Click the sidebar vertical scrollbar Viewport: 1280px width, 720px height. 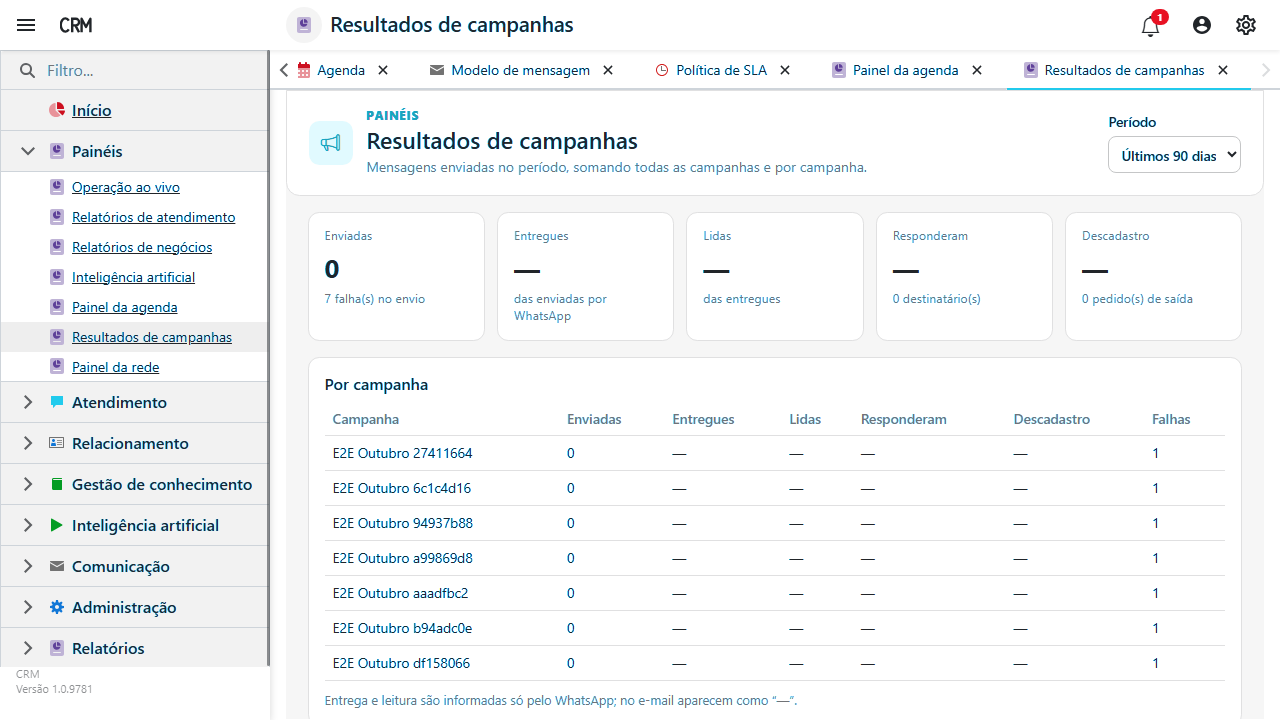(x=268, y=358)
